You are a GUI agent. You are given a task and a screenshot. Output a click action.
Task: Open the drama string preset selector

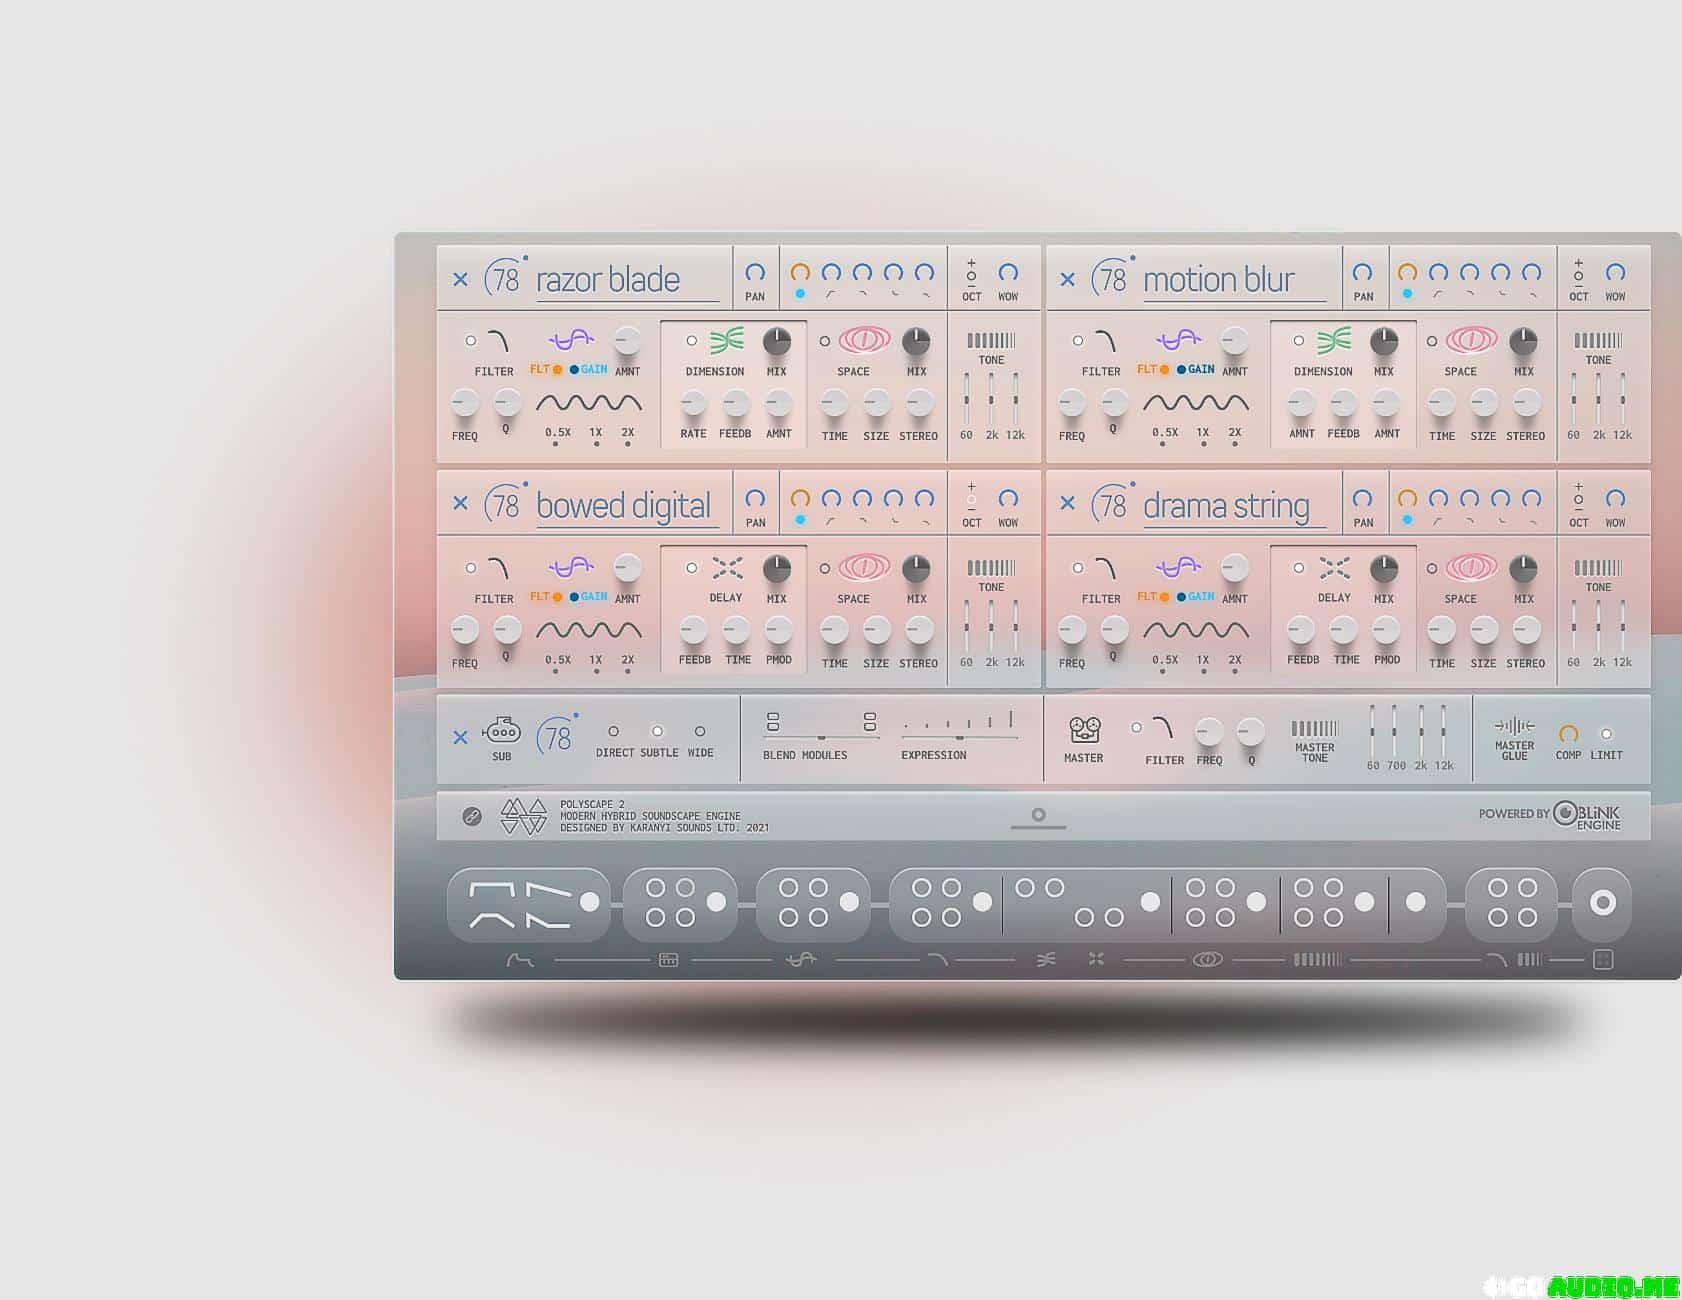pyautogui.click(x=1226, y=507)
